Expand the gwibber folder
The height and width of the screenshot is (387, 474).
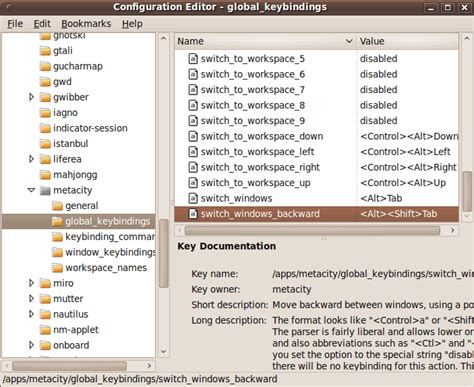click(x=31, y=97)
